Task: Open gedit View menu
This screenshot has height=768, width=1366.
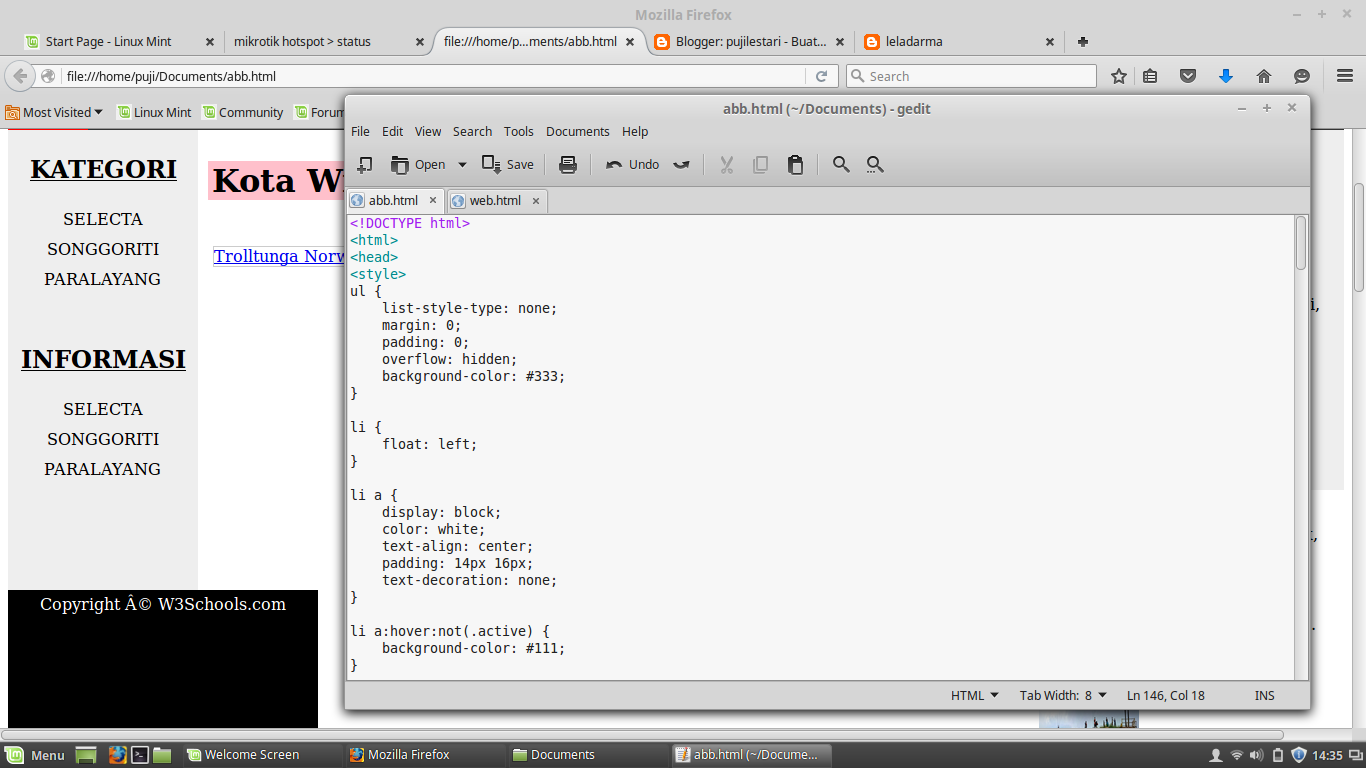Action: [x=428, y=131]
